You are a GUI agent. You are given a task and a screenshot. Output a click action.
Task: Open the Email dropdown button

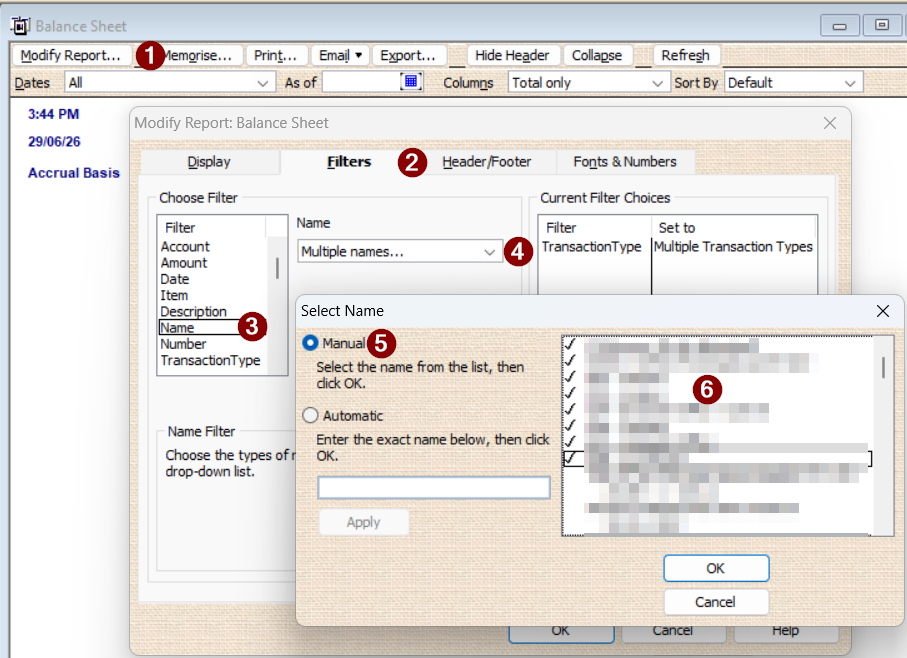pos(340,56)
